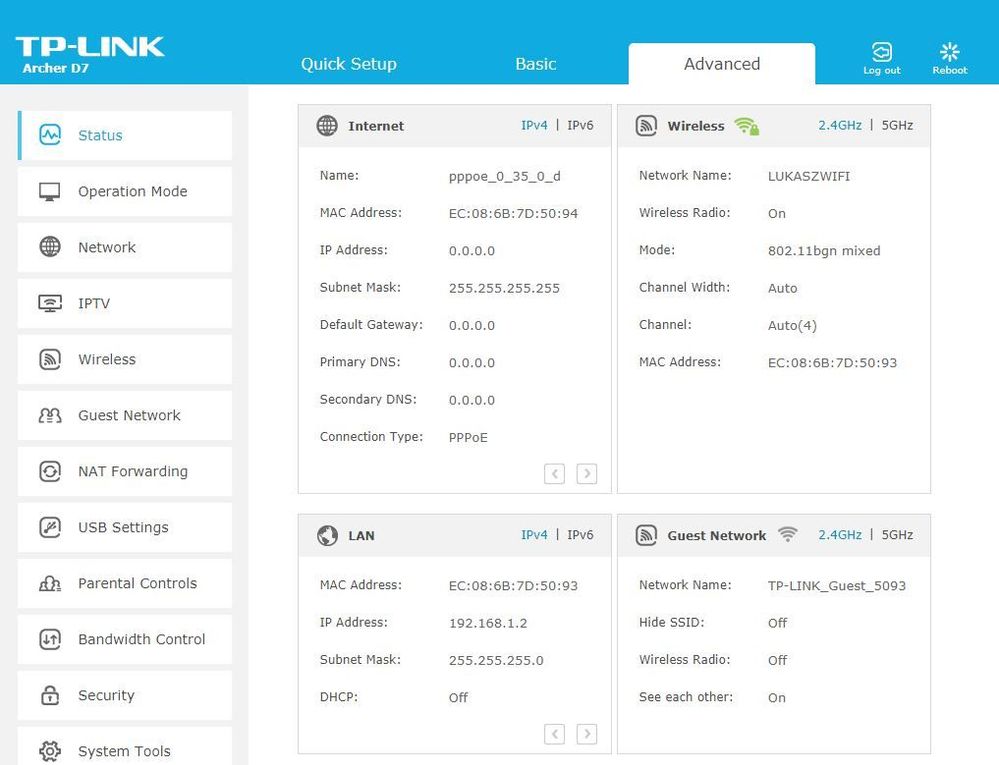This screenshot has height=765, width=999.
Task: Click the USB Settings sidebar icon
Action: pos(50,527)
